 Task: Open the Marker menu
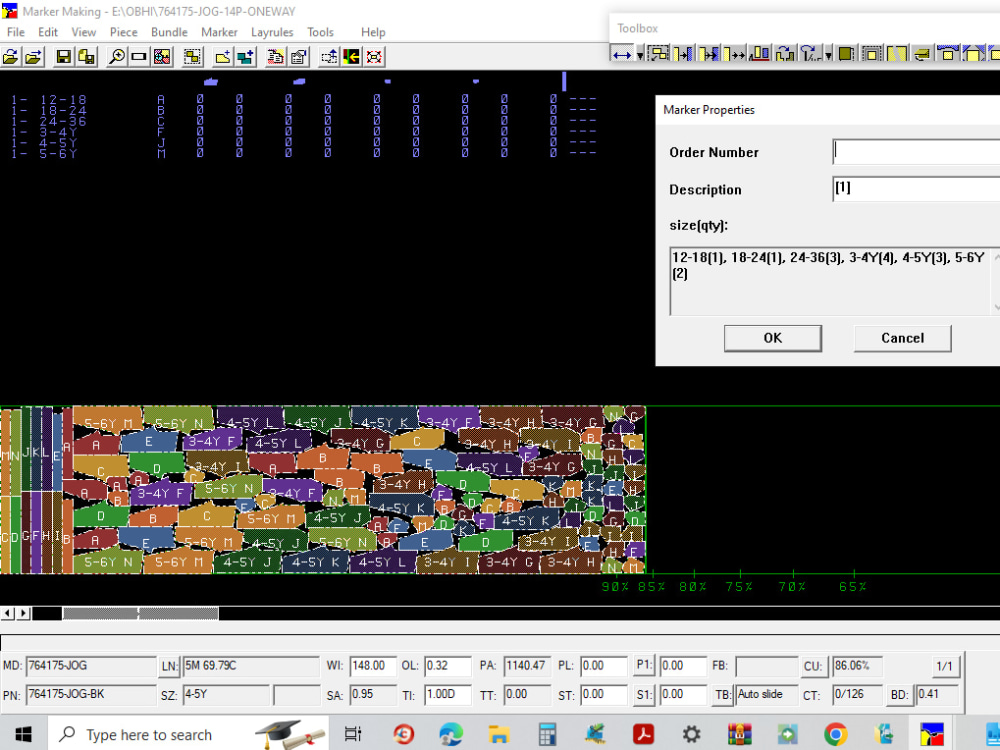pyautogui.click(x=219, y=32)
